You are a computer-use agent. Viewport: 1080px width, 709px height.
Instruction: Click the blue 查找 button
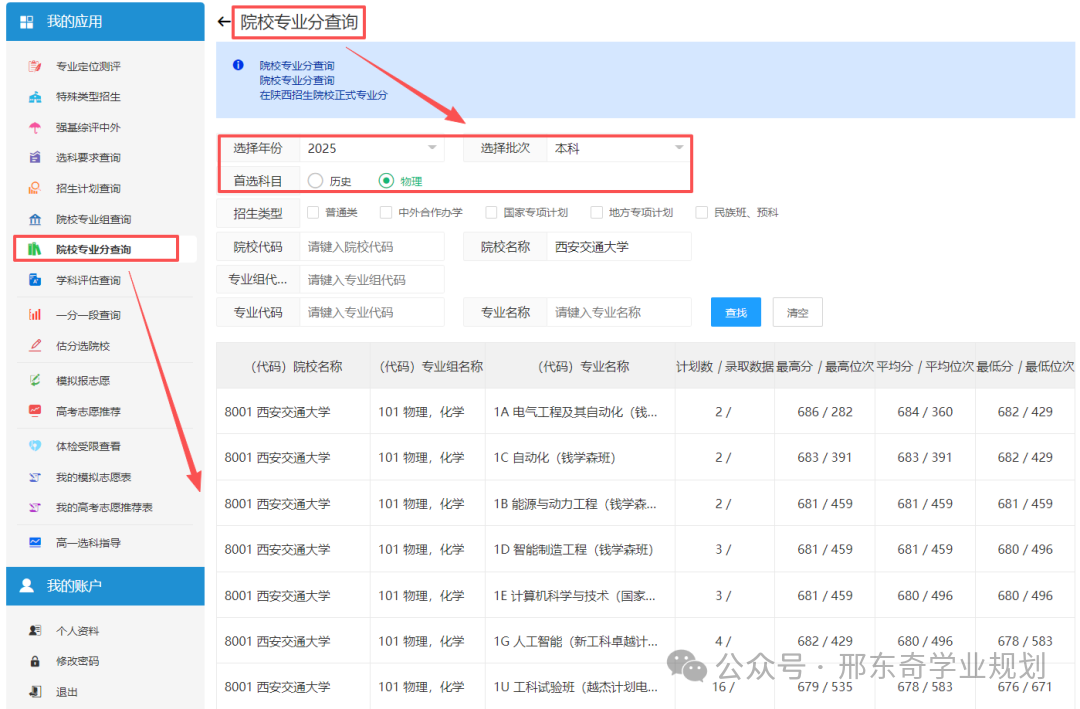click(x=736, y=313)
